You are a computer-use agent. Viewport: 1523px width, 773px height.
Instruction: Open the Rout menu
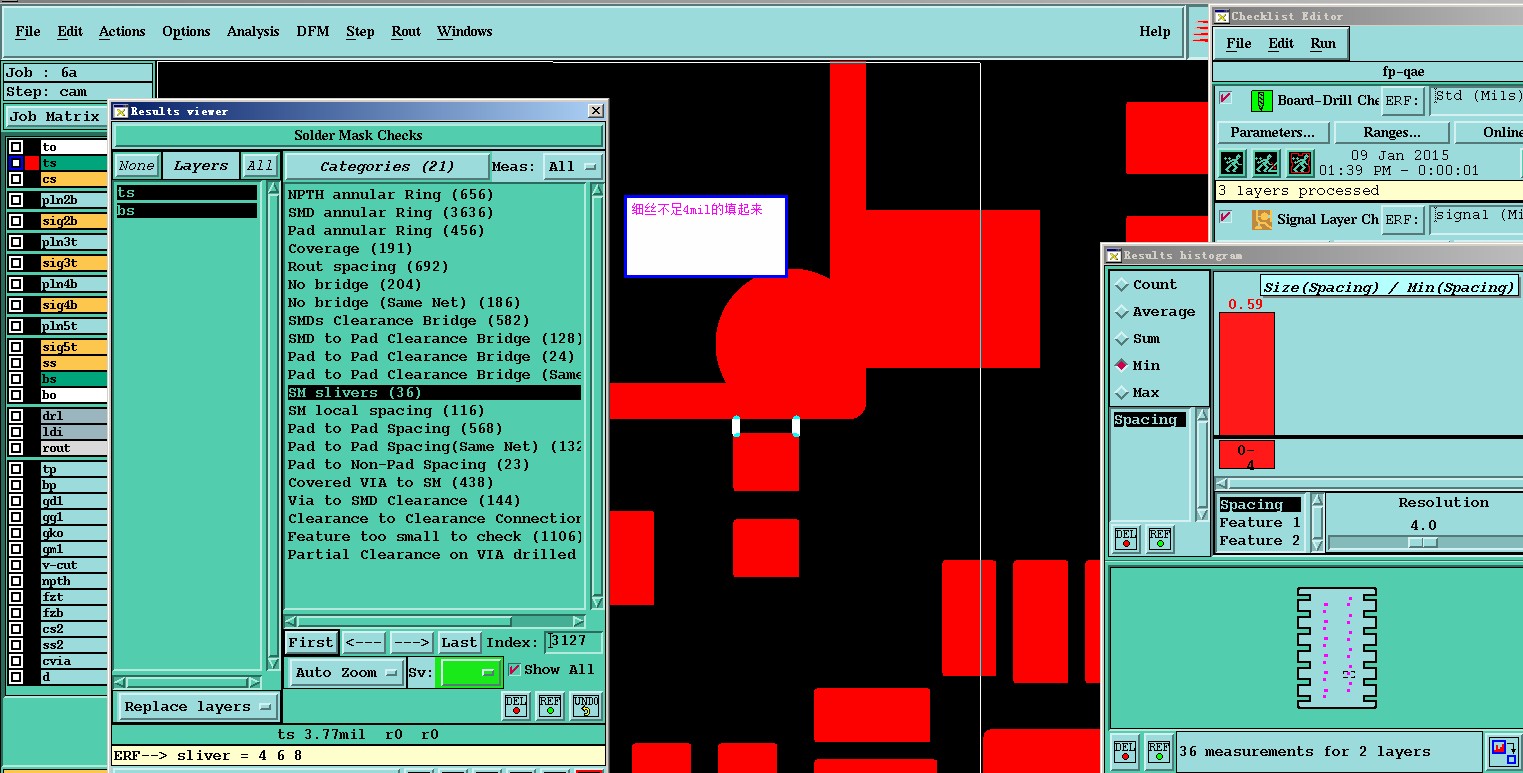pos(406,31)
